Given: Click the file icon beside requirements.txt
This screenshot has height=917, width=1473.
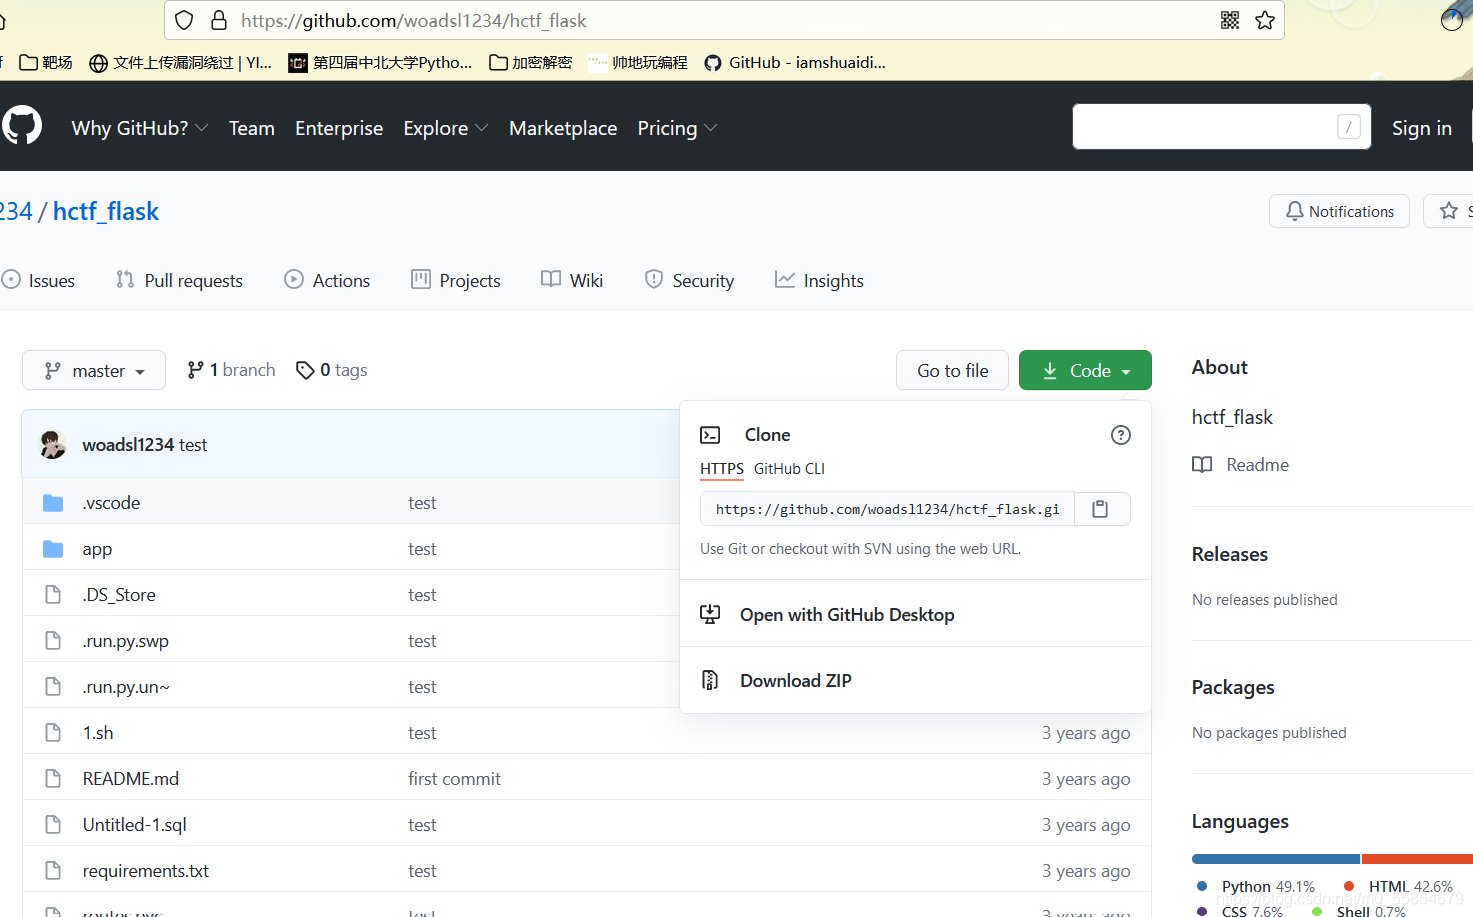Looking at the screenshot, I should pyautogui.click(x=53, y=871).
